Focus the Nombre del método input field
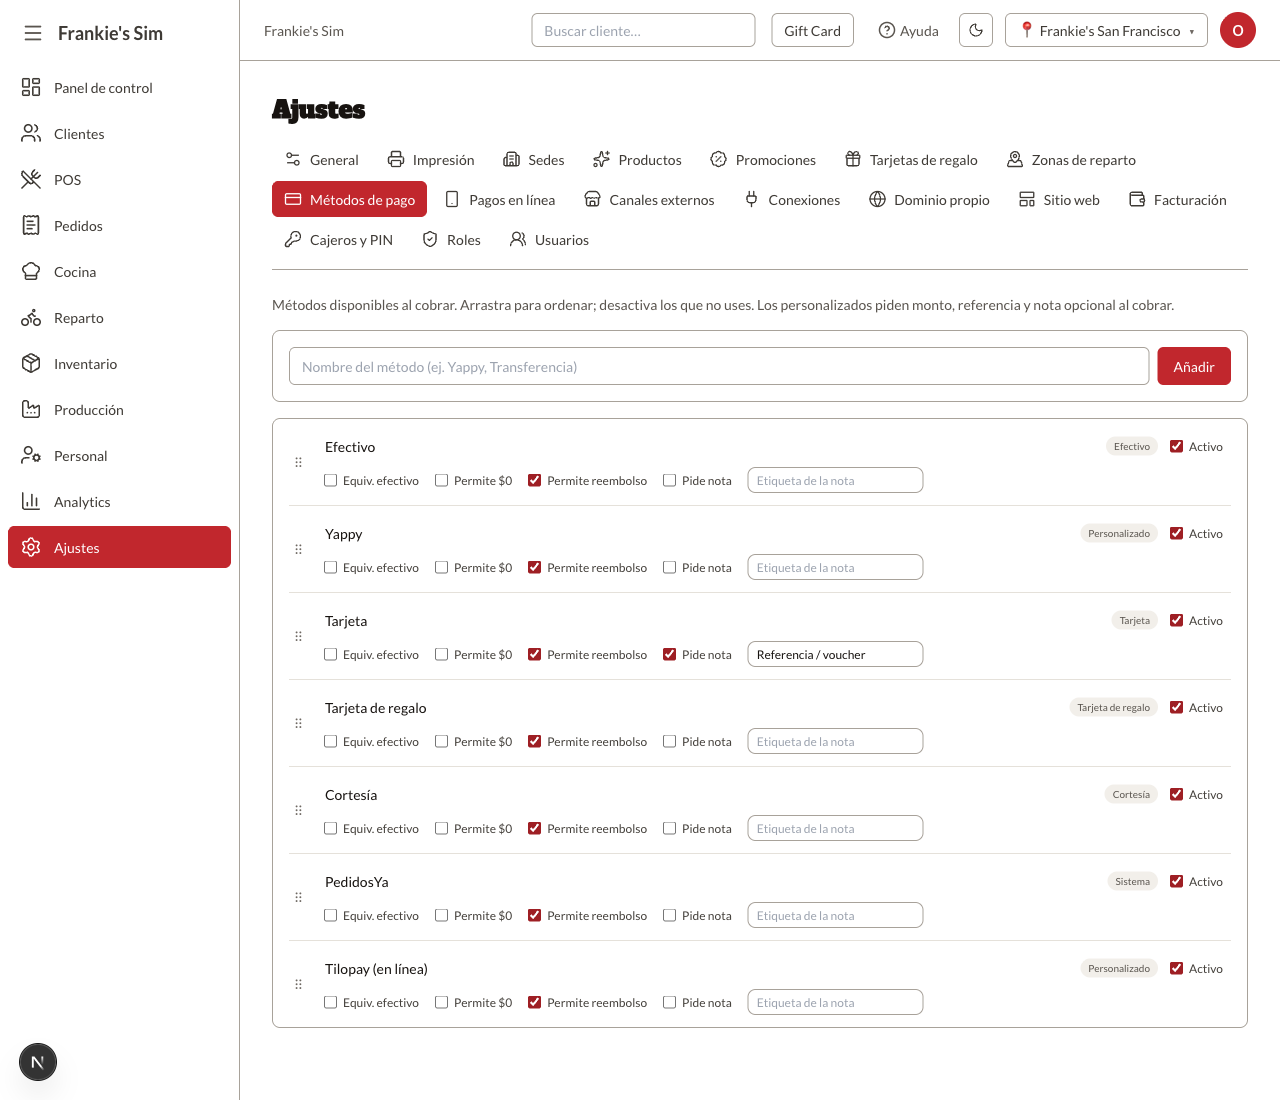Image resolution: width=1280 pixels, height=1100 pixels. [719, 366]
